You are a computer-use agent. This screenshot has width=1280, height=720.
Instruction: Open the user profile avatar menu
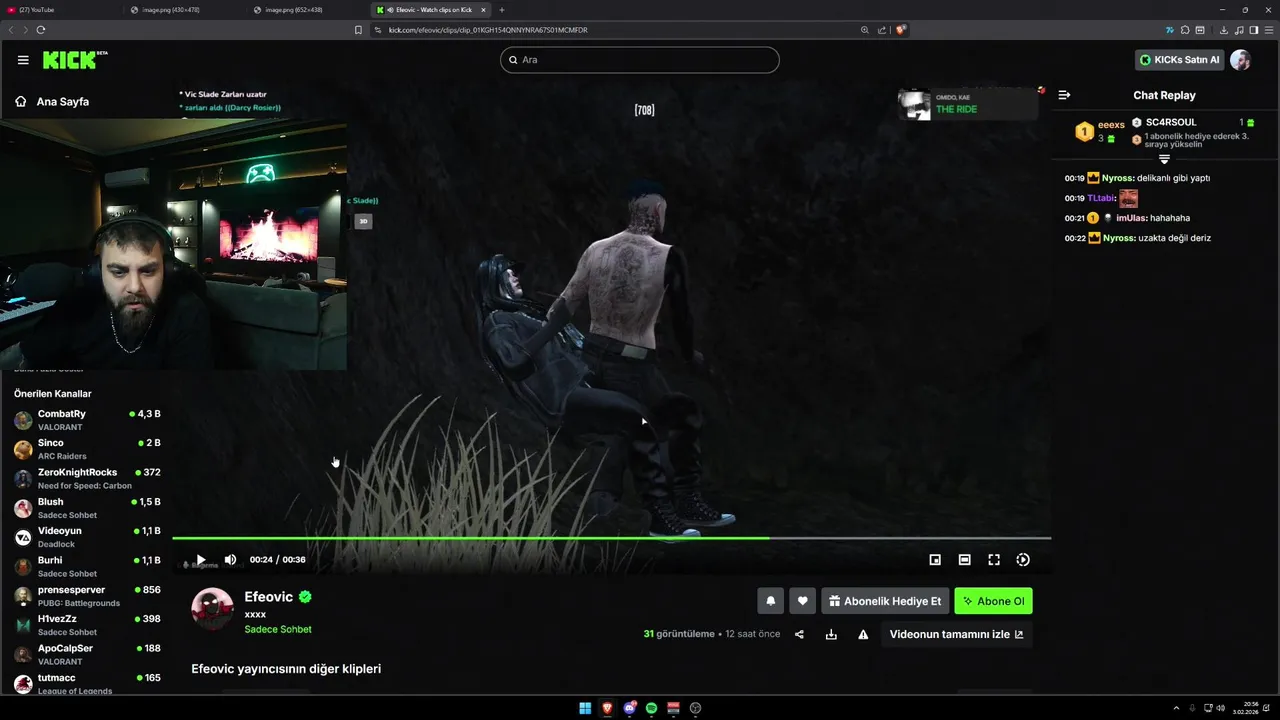pos(1240,60)
